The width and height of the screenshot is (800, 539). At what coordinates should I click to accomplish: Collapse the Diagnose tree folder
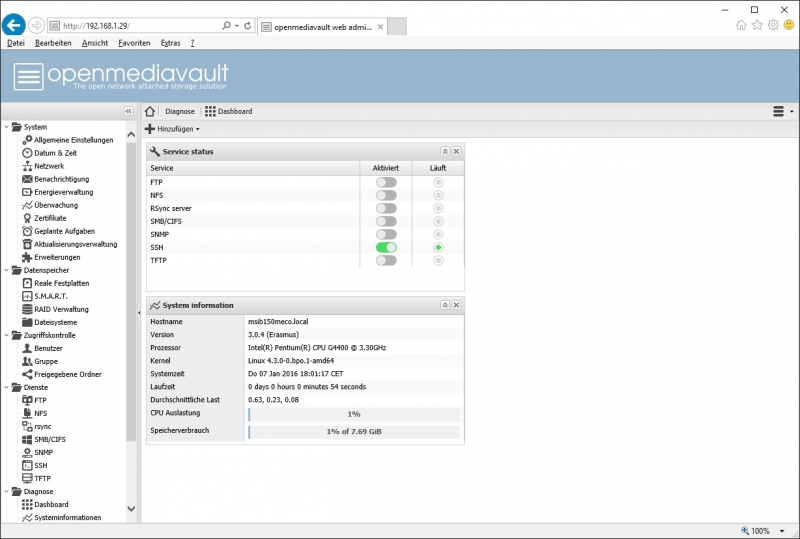coord(7,492)
